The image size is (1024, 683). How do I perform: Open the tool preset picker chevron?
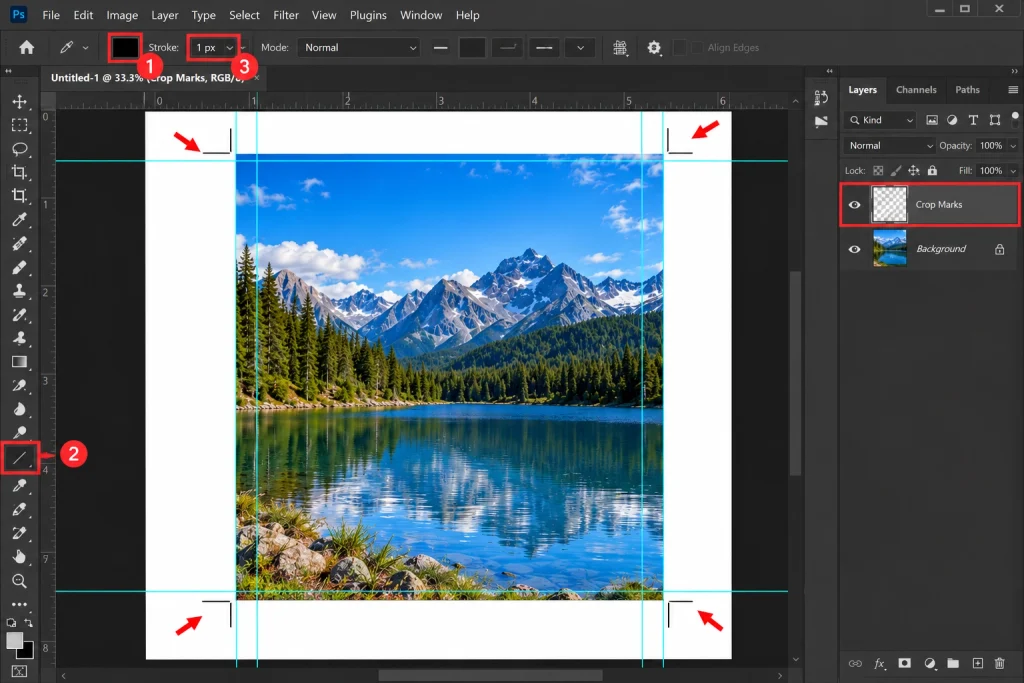pos(86,48)
